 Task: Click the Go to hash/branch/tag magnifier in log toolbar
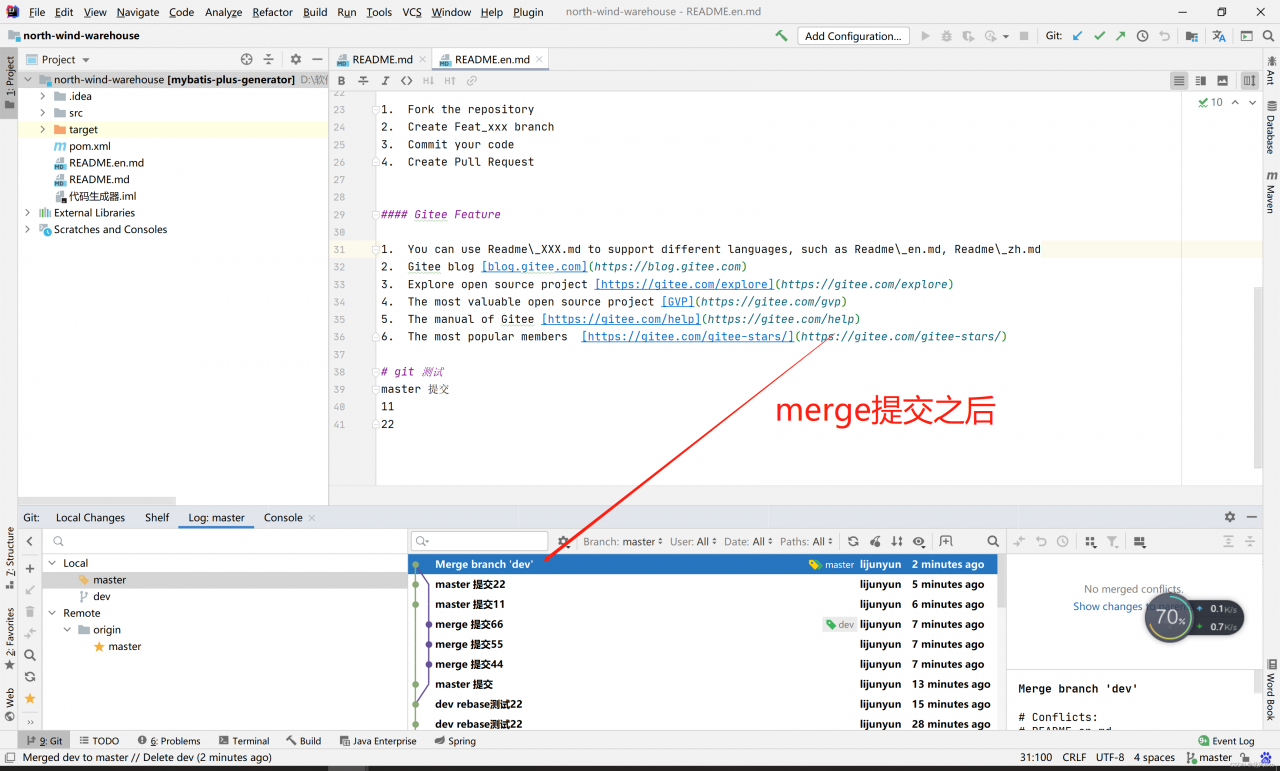[x=993, y=541]
